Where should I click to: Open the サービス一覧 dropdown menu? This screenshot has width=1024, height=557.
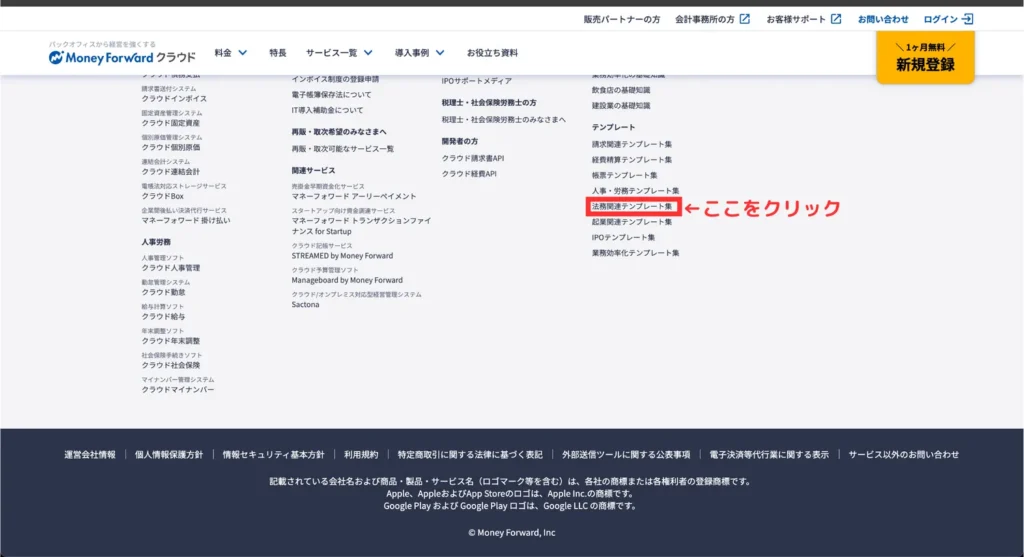[x=339, y=53]
